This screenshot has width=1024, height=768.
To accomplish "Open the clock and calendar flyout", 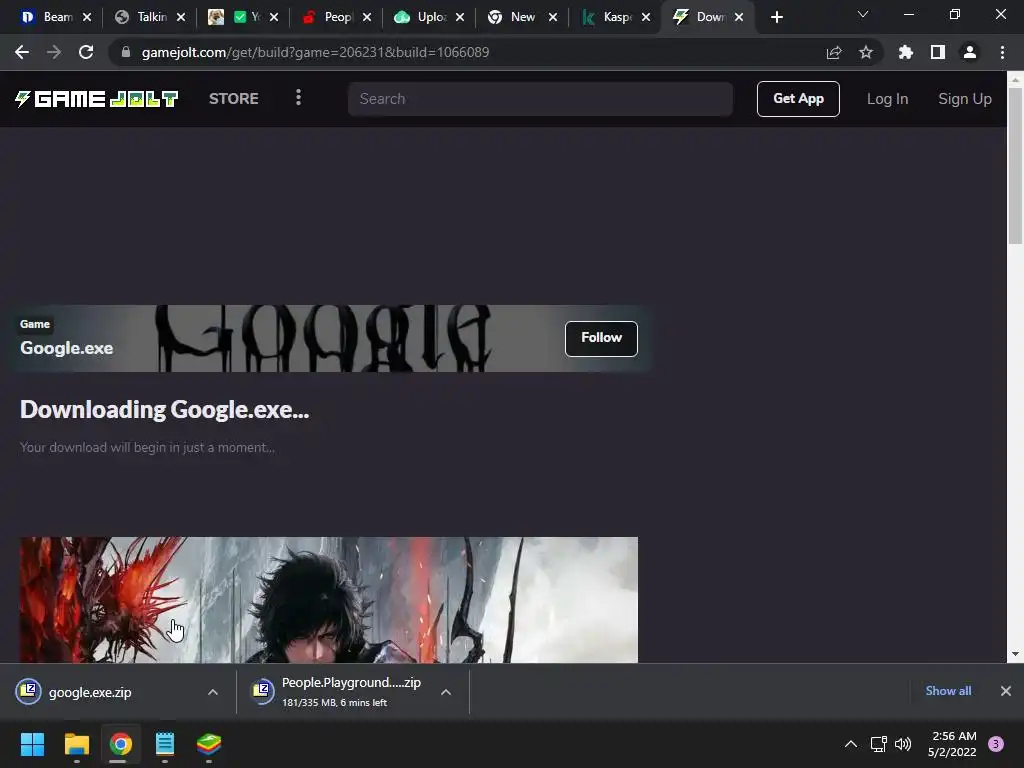I will [x=952, y=744].
